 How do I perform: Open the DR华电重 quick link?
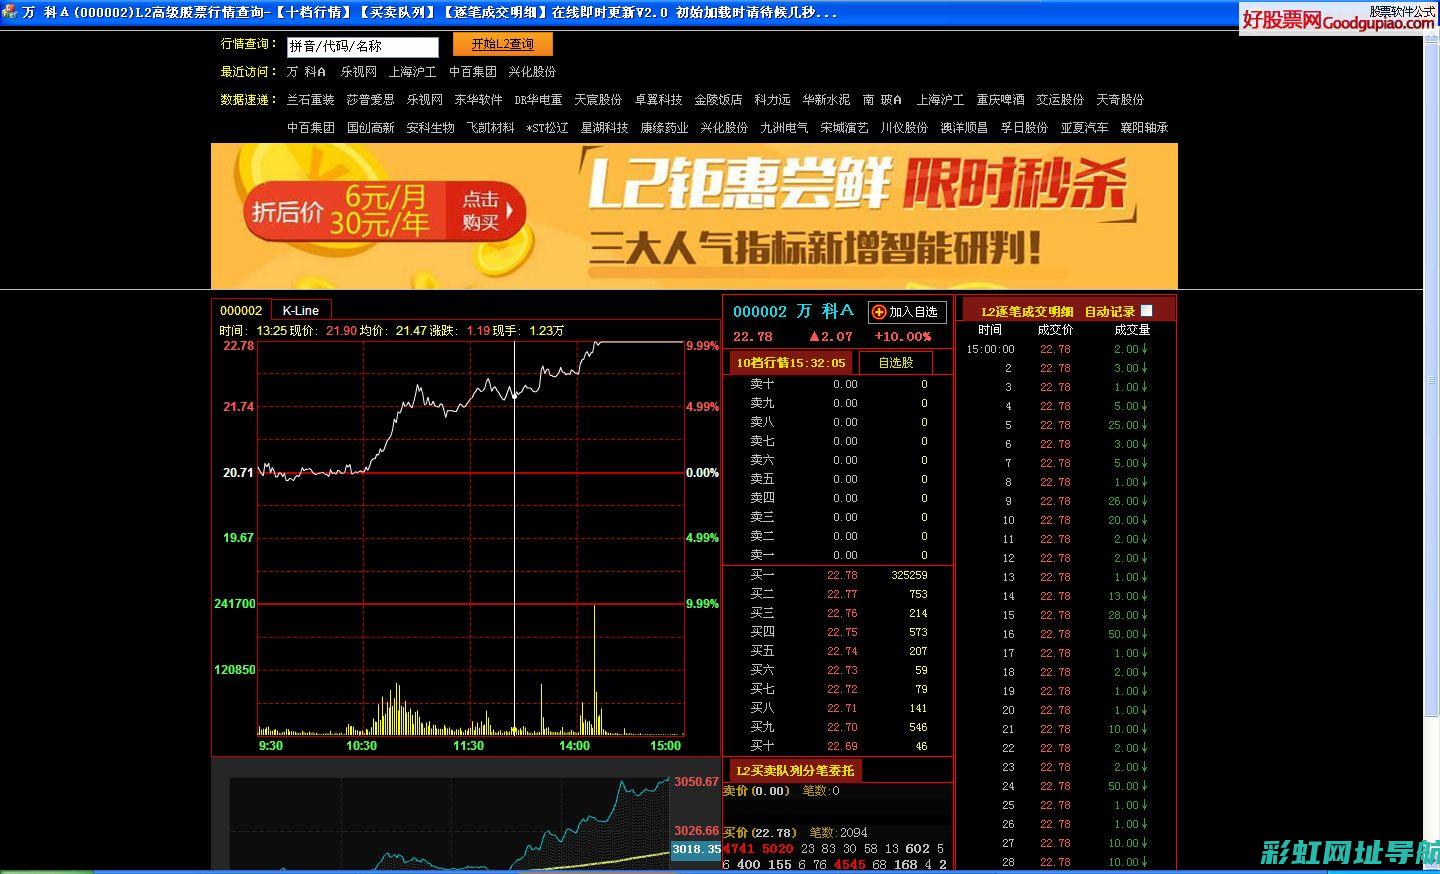(x=538, y=100)
